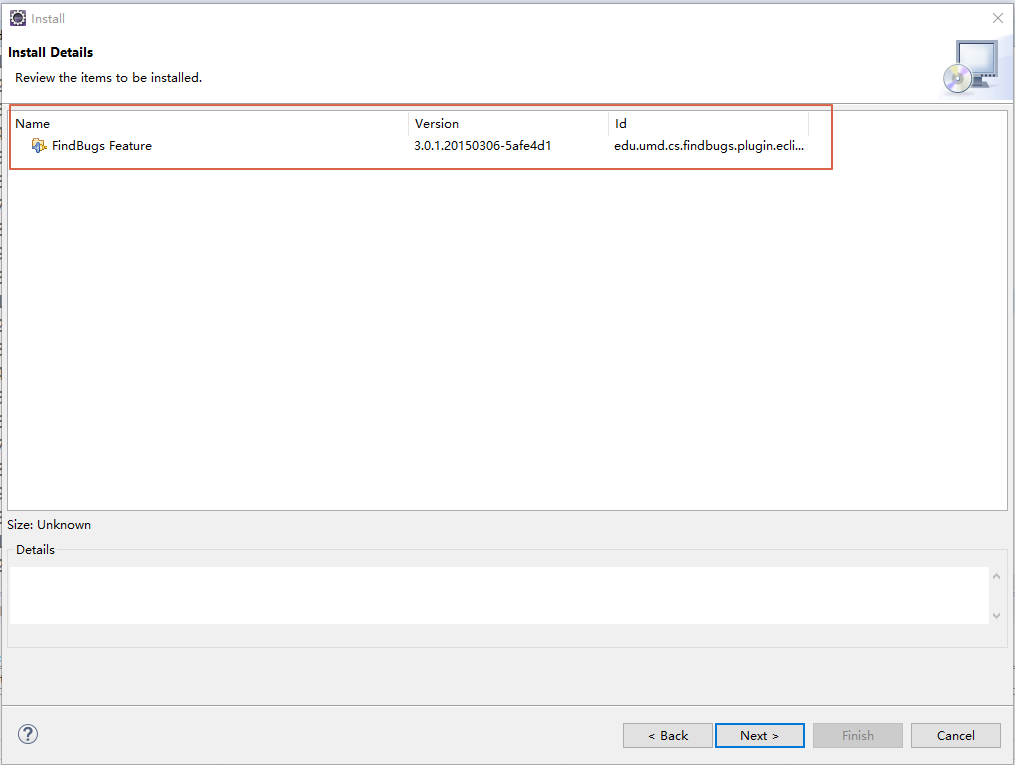The image size is (1015, 765).
Task: Click the FindBugs Feature plugin icon
Action: (x=39, y=145)
